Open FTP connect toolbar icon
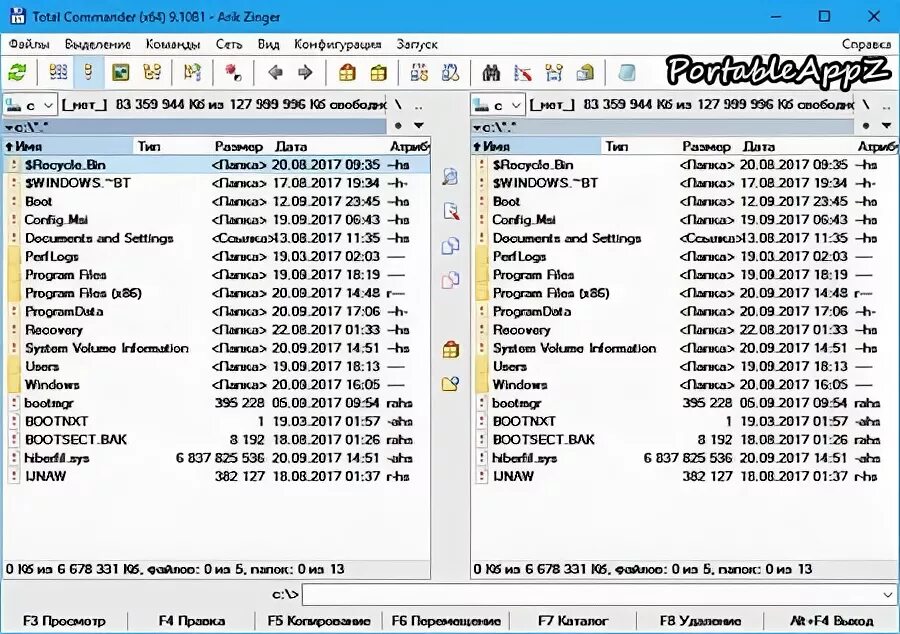The width and height of the screenshot is (900, 634). click(x=420, y=72)
